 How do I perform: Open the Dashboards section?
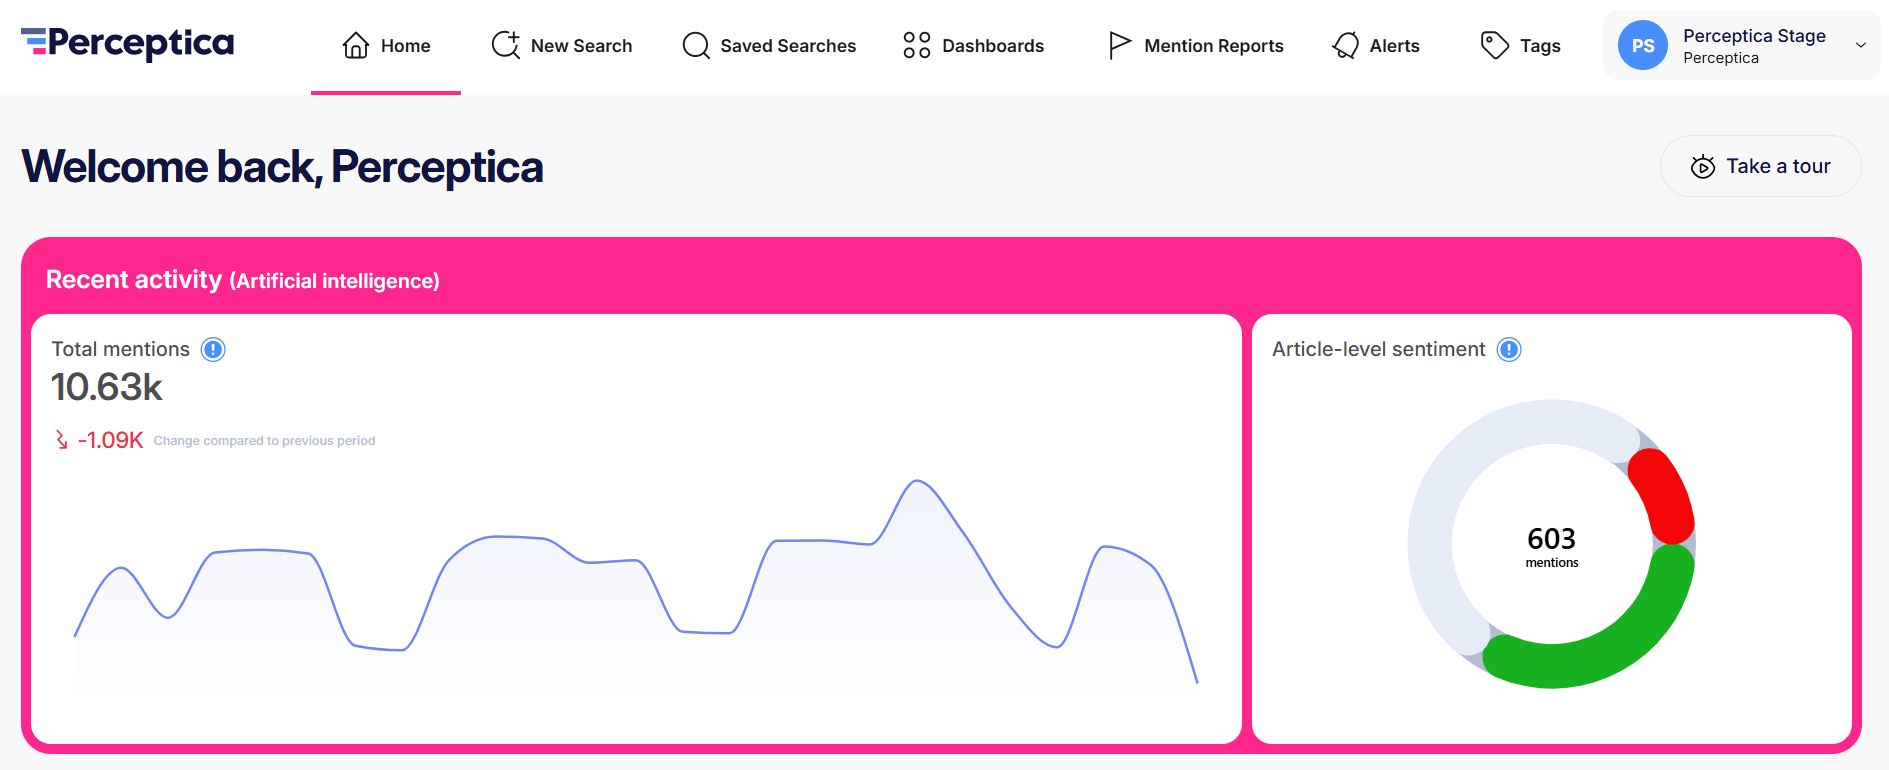coord(973,46)
